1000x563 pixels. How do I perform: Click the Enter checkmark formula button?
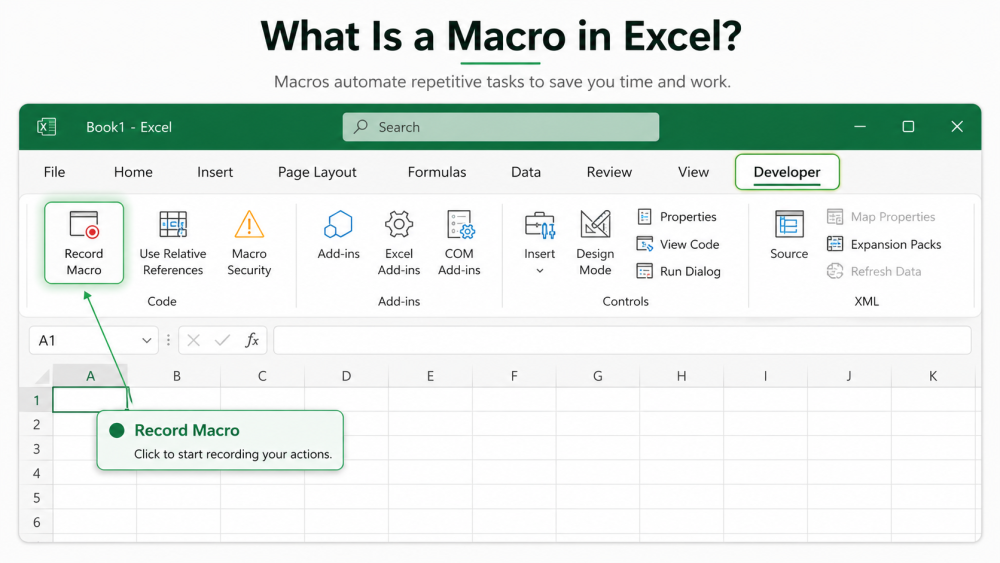(x=223, y=340)
